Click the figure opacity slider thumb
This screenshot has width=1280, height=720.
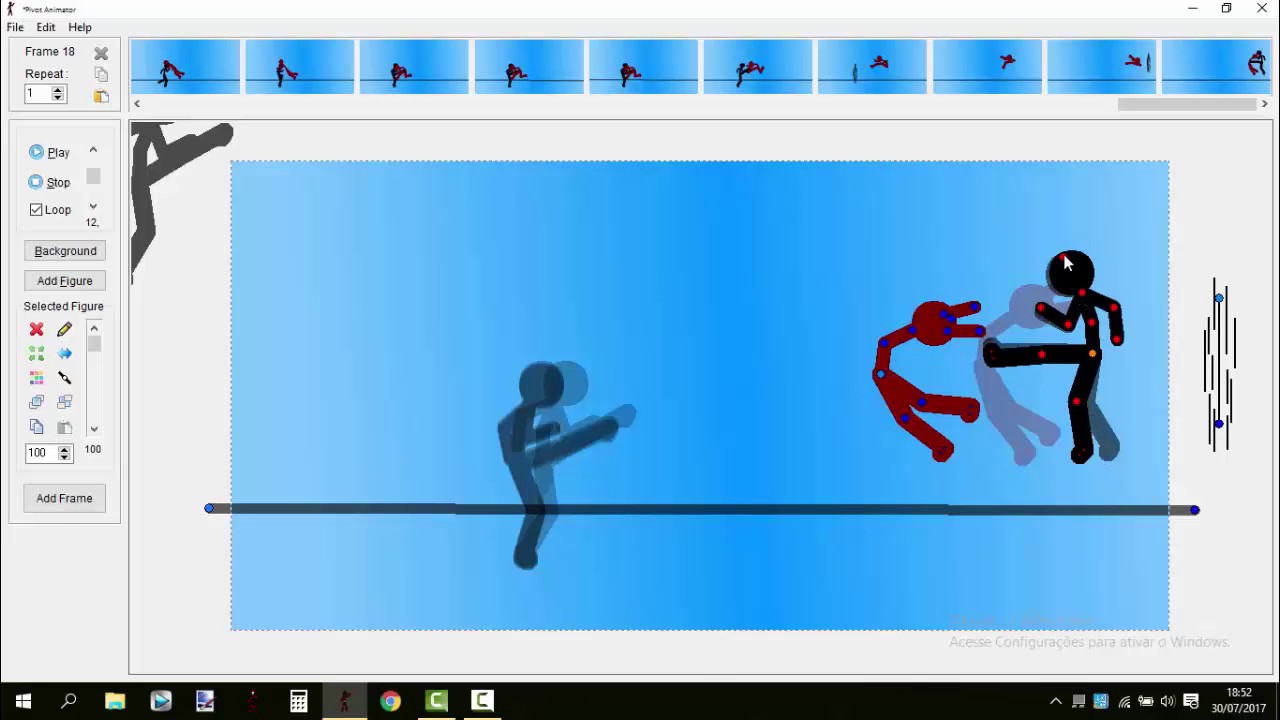pyautogui.click(x=94, y=344)
